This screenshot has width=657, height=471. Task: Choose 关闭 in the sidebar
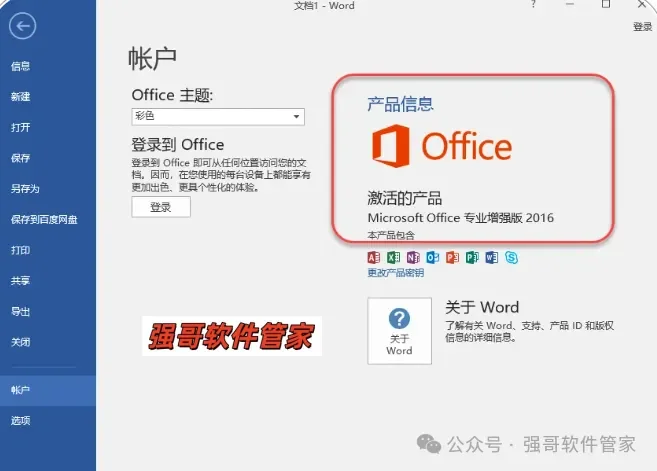point(21,342)
